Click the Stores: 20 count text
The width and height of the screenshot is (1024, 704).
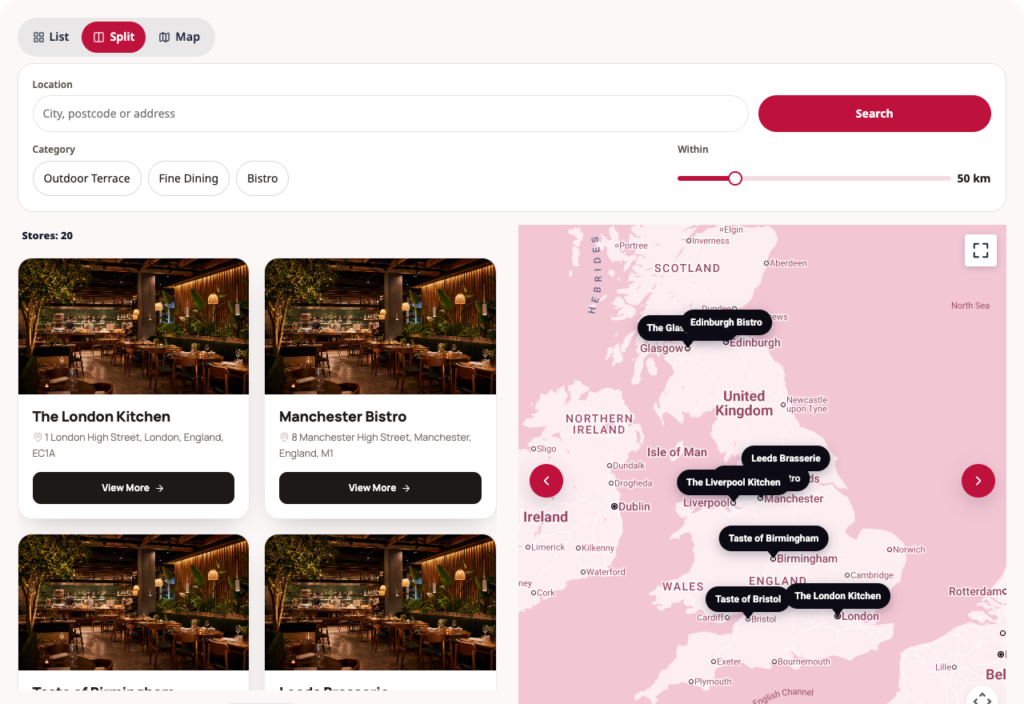pyautogui.click(x=47, y=236)
